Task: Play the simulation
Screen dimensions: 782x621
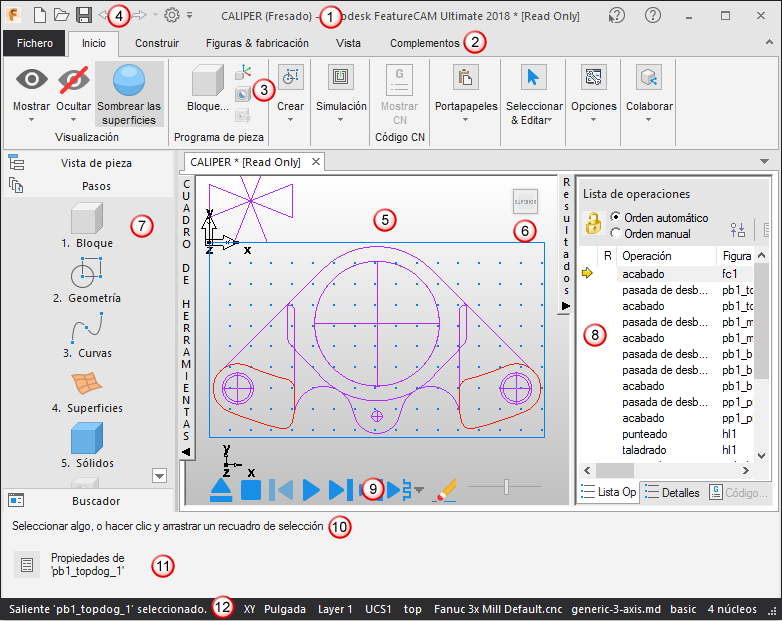Action: (311, 490)
